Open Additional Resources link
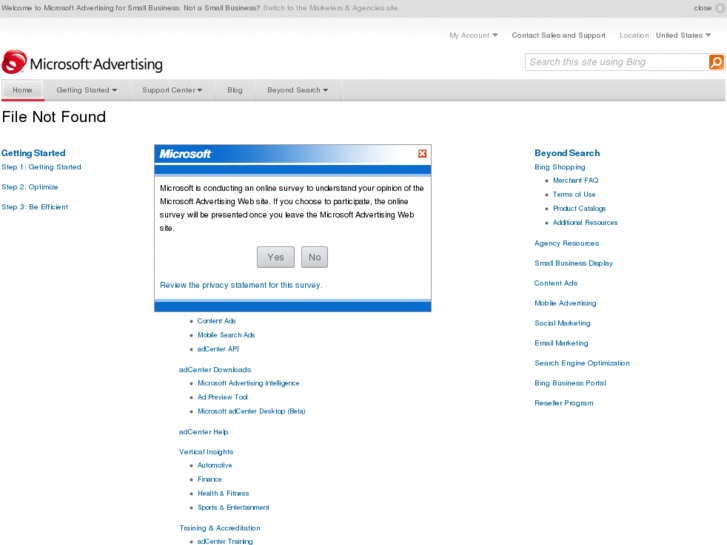Image resolution: width=727 pixels, height=545 pixels. click(585, 223)
